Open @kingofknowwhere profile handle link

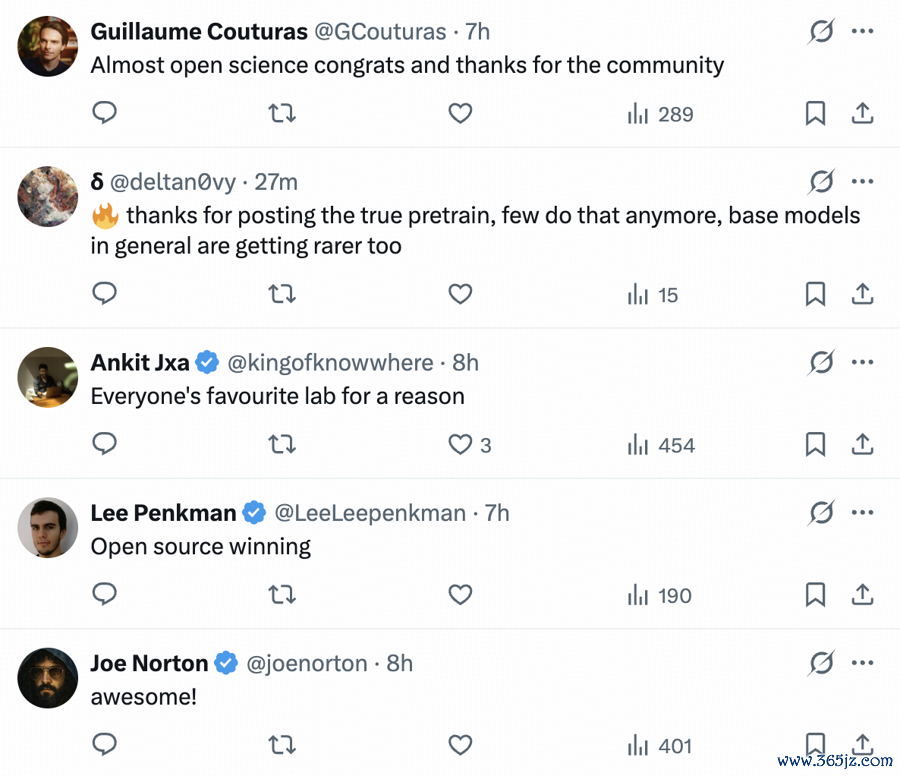coord(331,362)
